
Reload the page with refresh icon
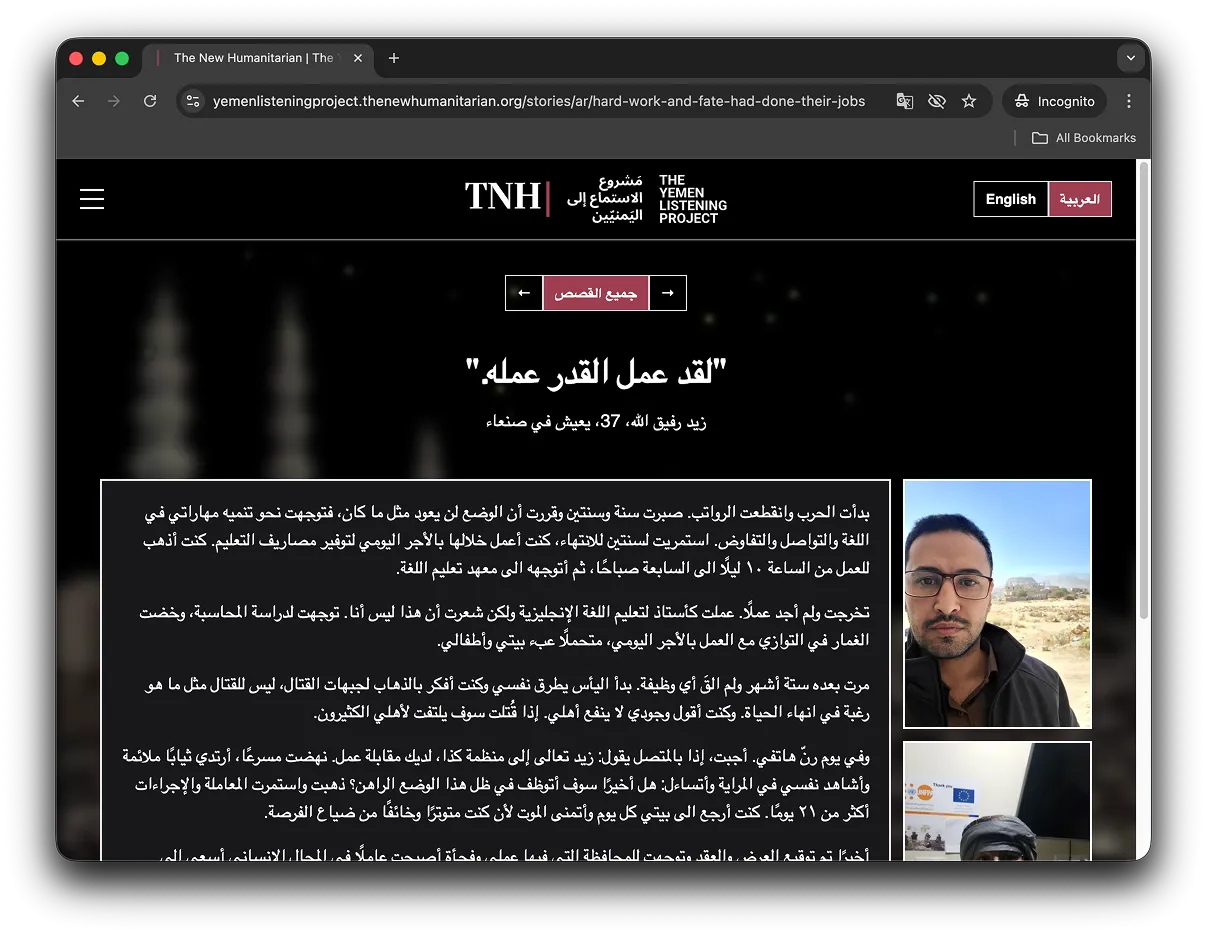pyautogui.click(x=150, y=101)
